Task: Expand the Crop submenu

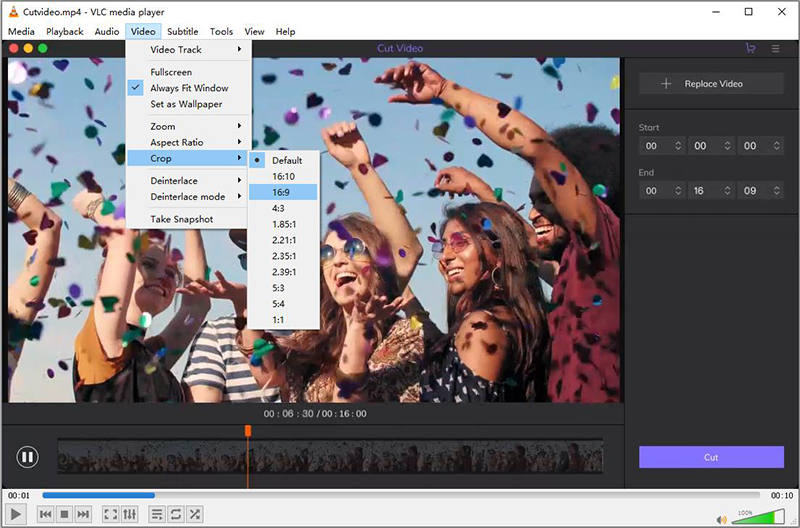Action: point(187,158)
